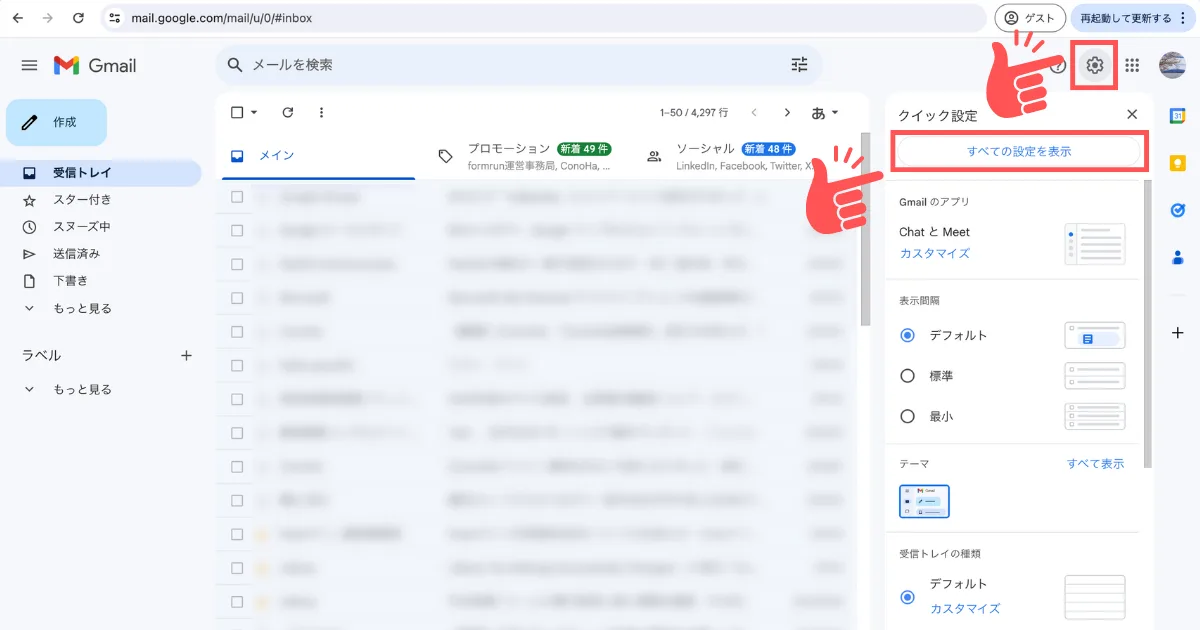The height and width of the screenshot is (630, 1200).
Task: Click the quick settings panel scrollbar
Action: pyautogui.click(x=1147, y=325)
